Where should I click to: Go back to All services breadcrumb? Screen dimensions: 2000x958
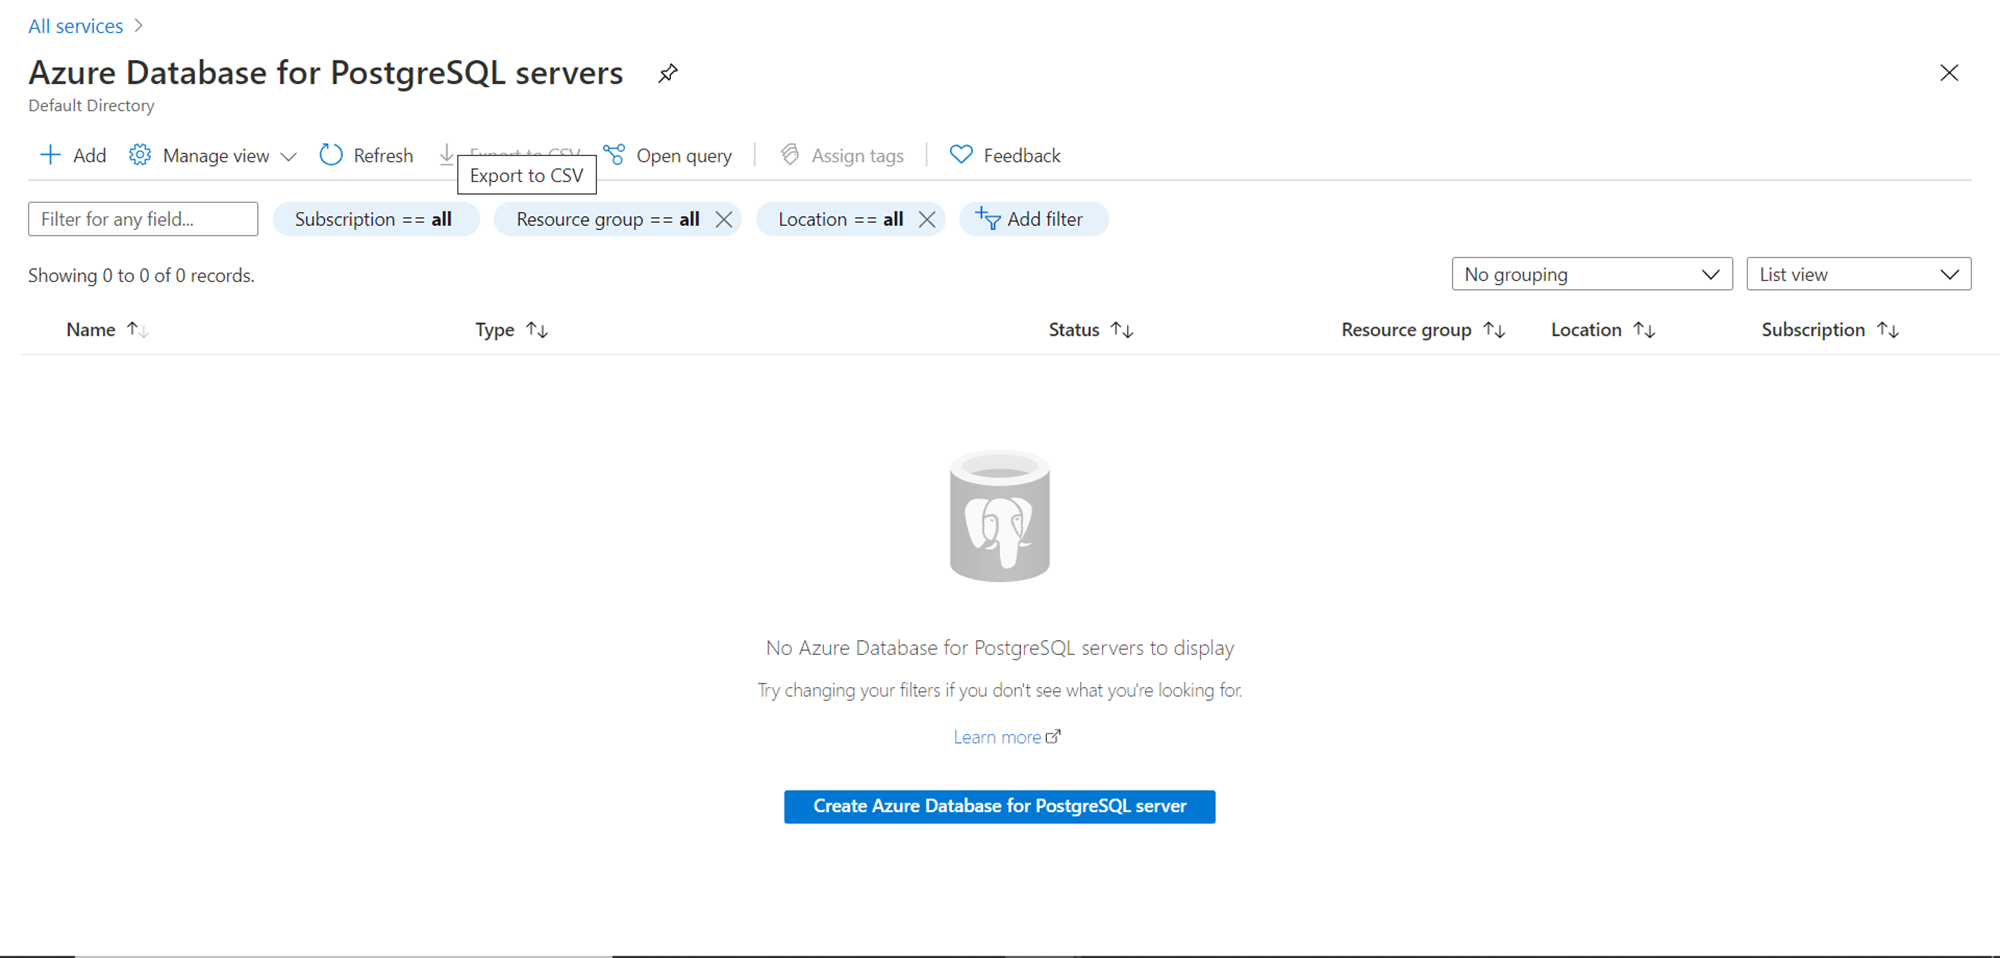[x=76, y=26]
